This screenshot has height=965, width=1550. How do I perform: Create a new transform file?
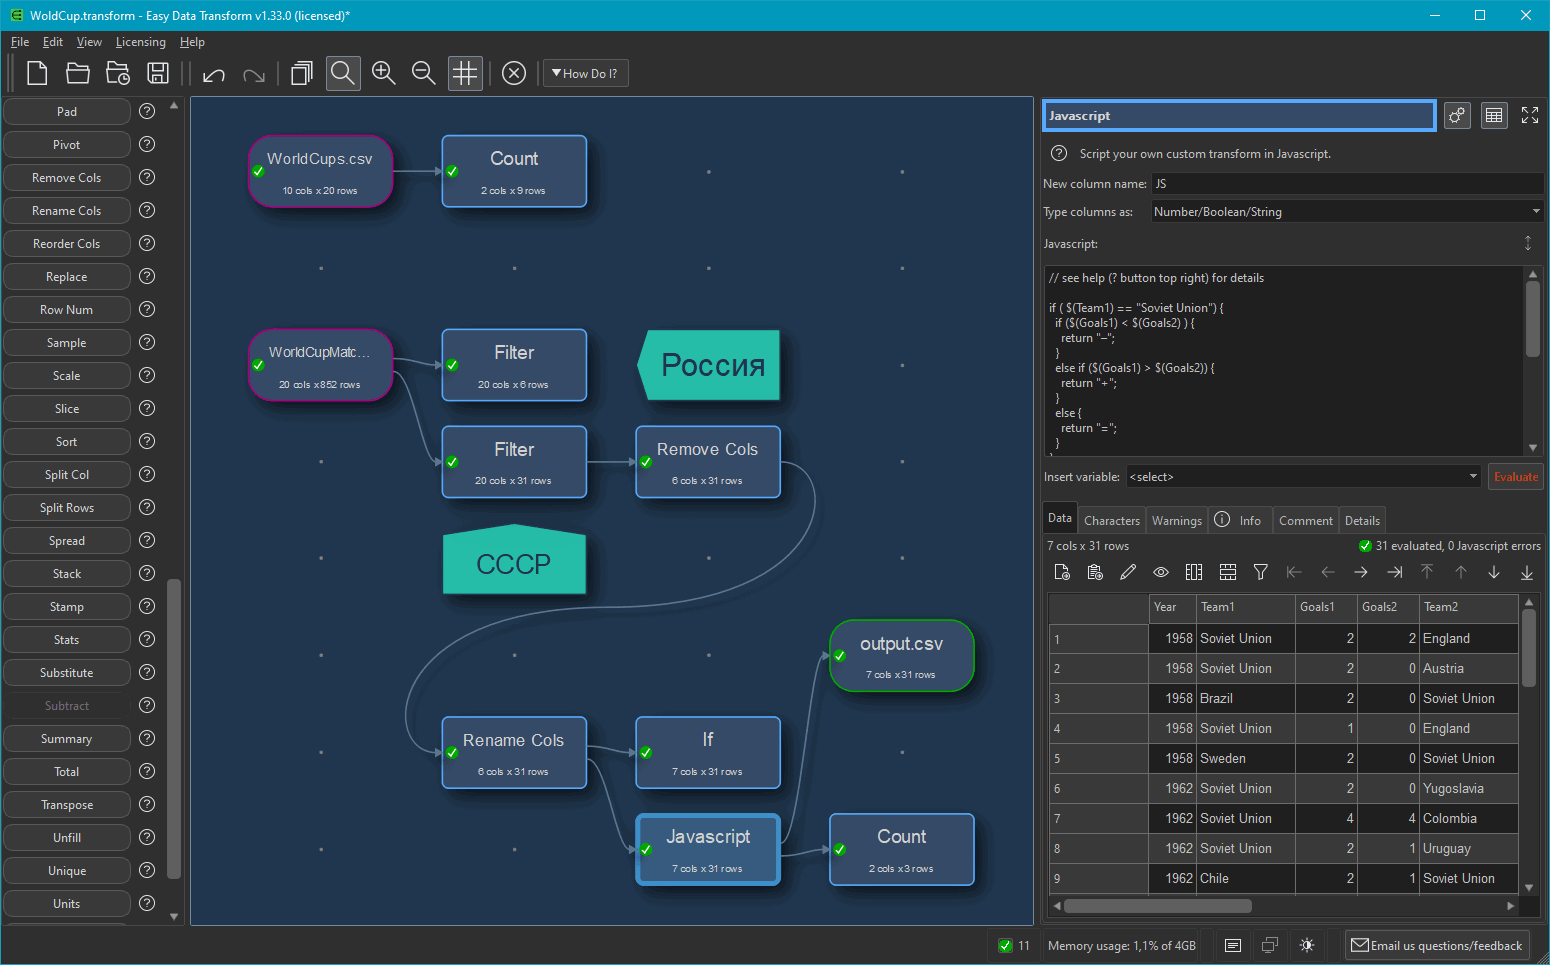37,73
